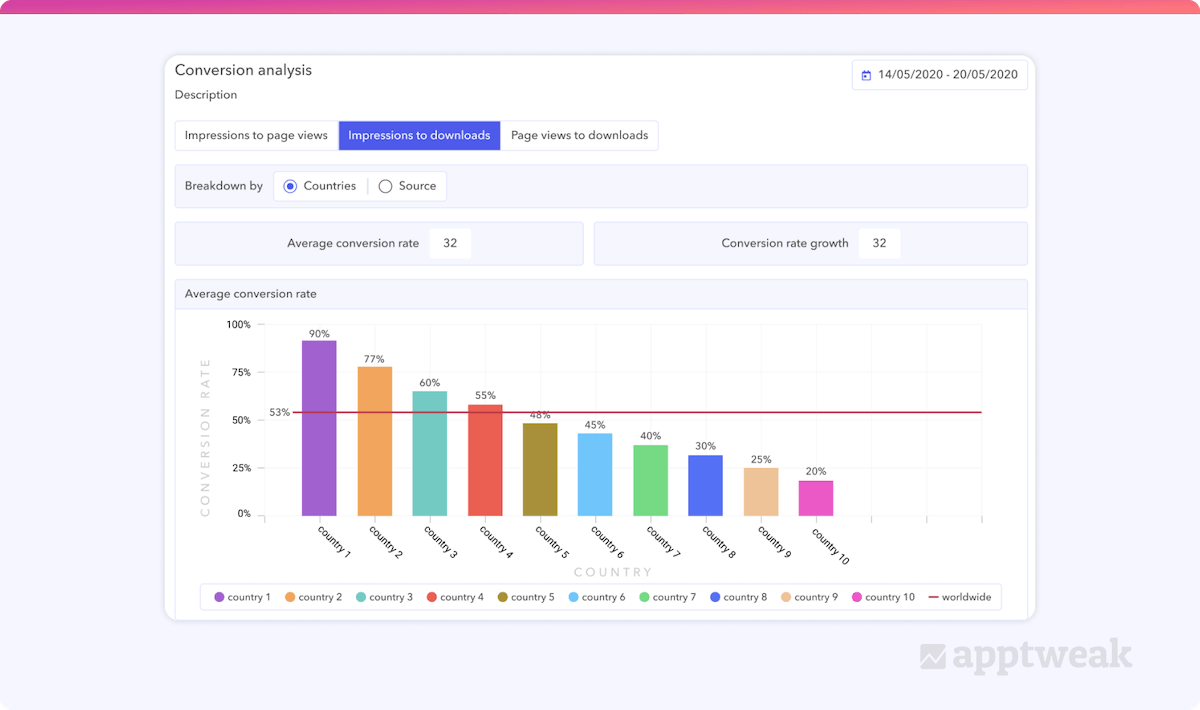Switch to Impressions to page views tab

point(256,136)
